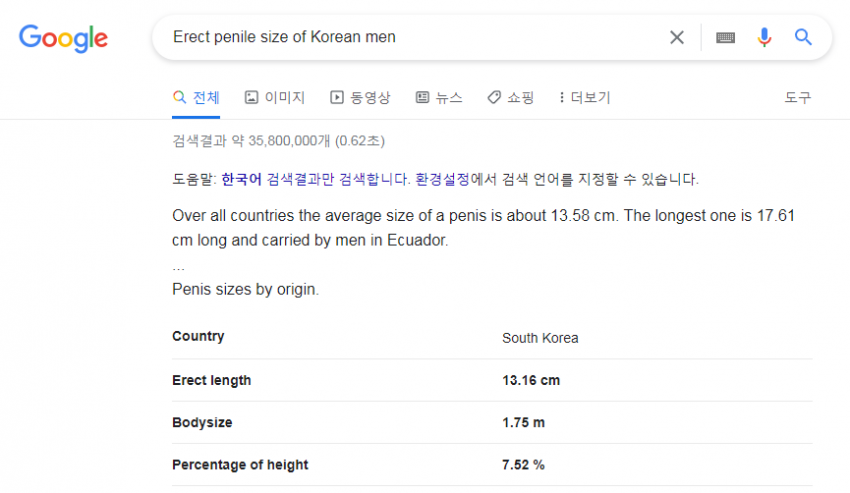Viewport: 850px width, 493px height.
Task: Click the video tab play icon
Action: (x=337, y=97)
